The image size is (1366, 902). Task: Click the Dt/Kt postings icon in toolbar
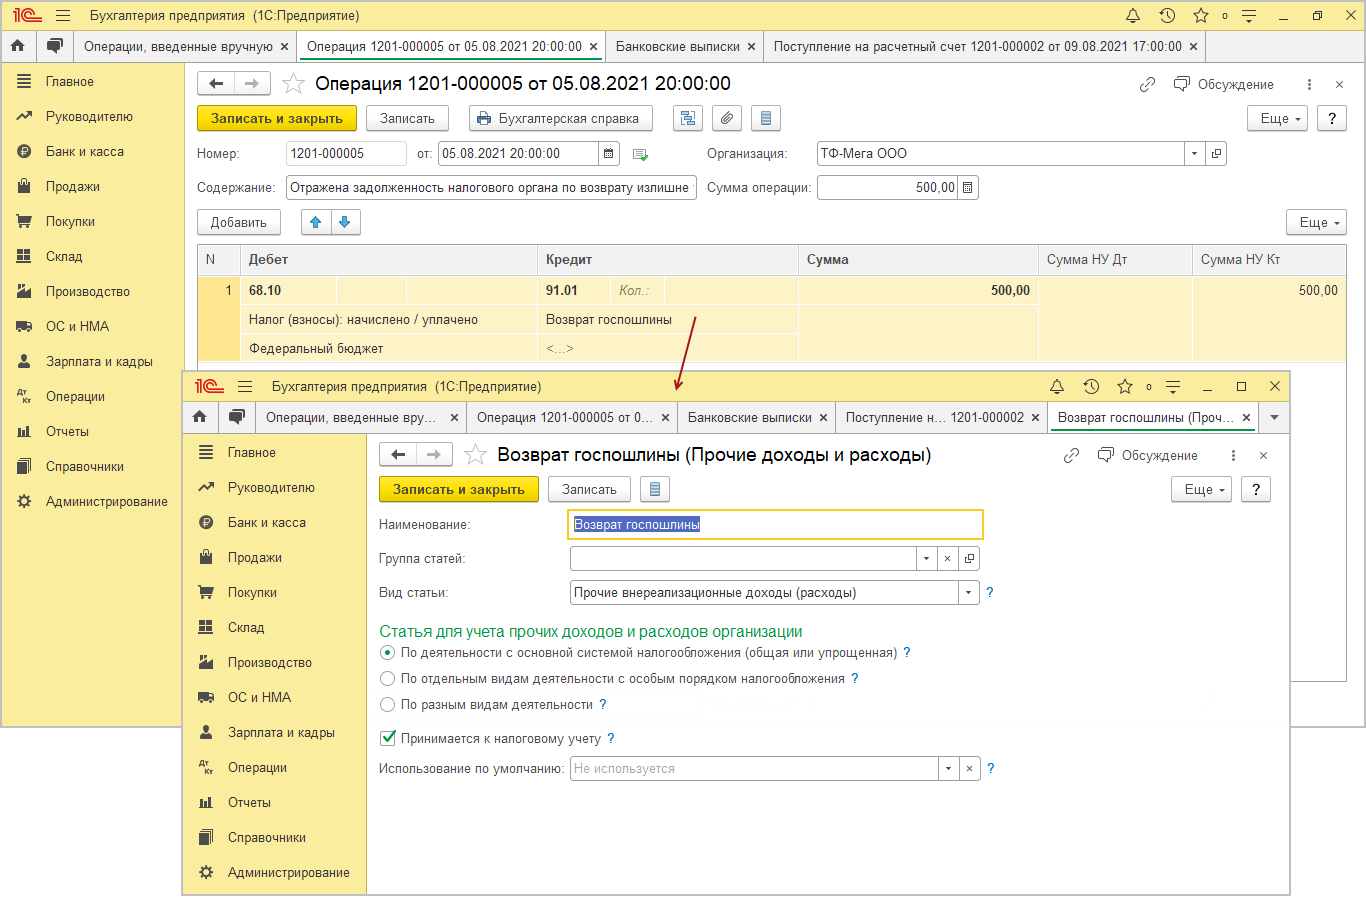coord(688,118)
